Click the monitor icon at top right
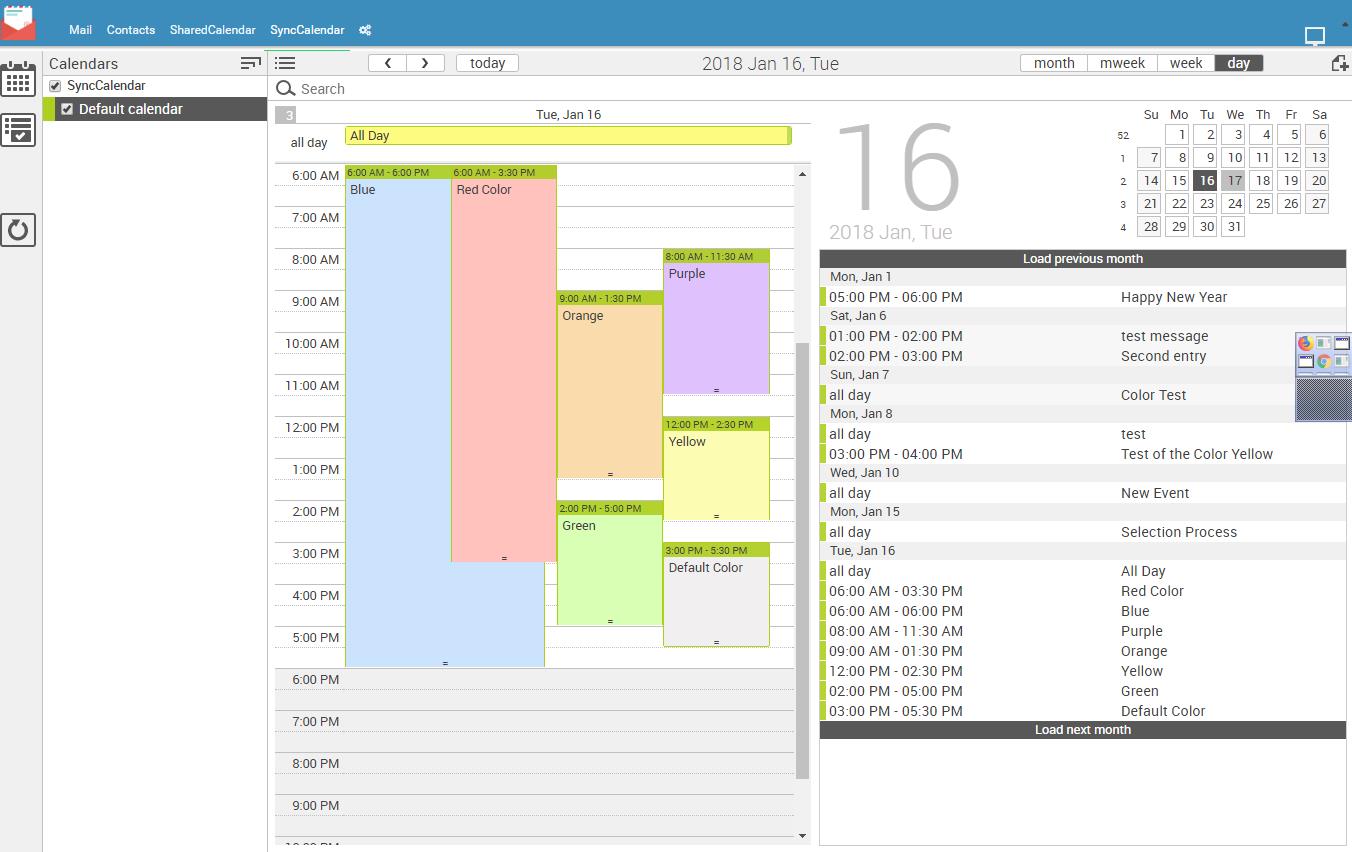Viewport: 1352px width, 852px height. pyautogui.click(x=1315, y=36)
